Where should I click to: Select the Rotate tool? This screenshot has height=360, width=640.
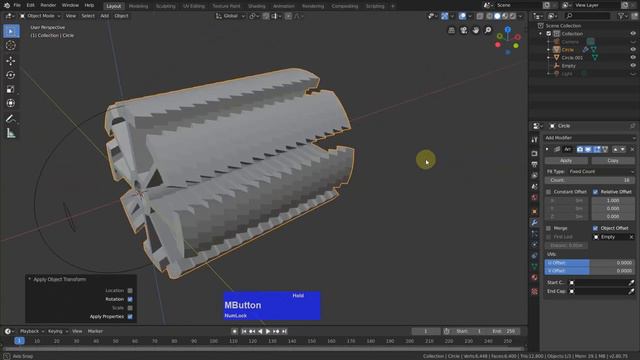click(11, 75)
